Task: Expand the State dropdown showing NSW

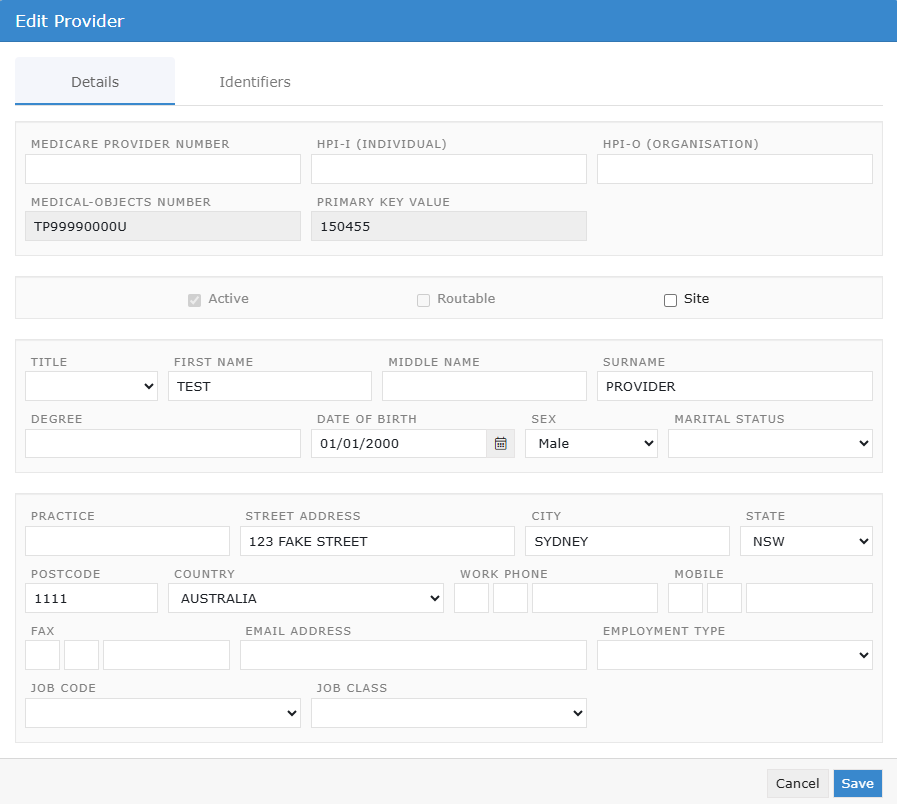Action: 806,541
